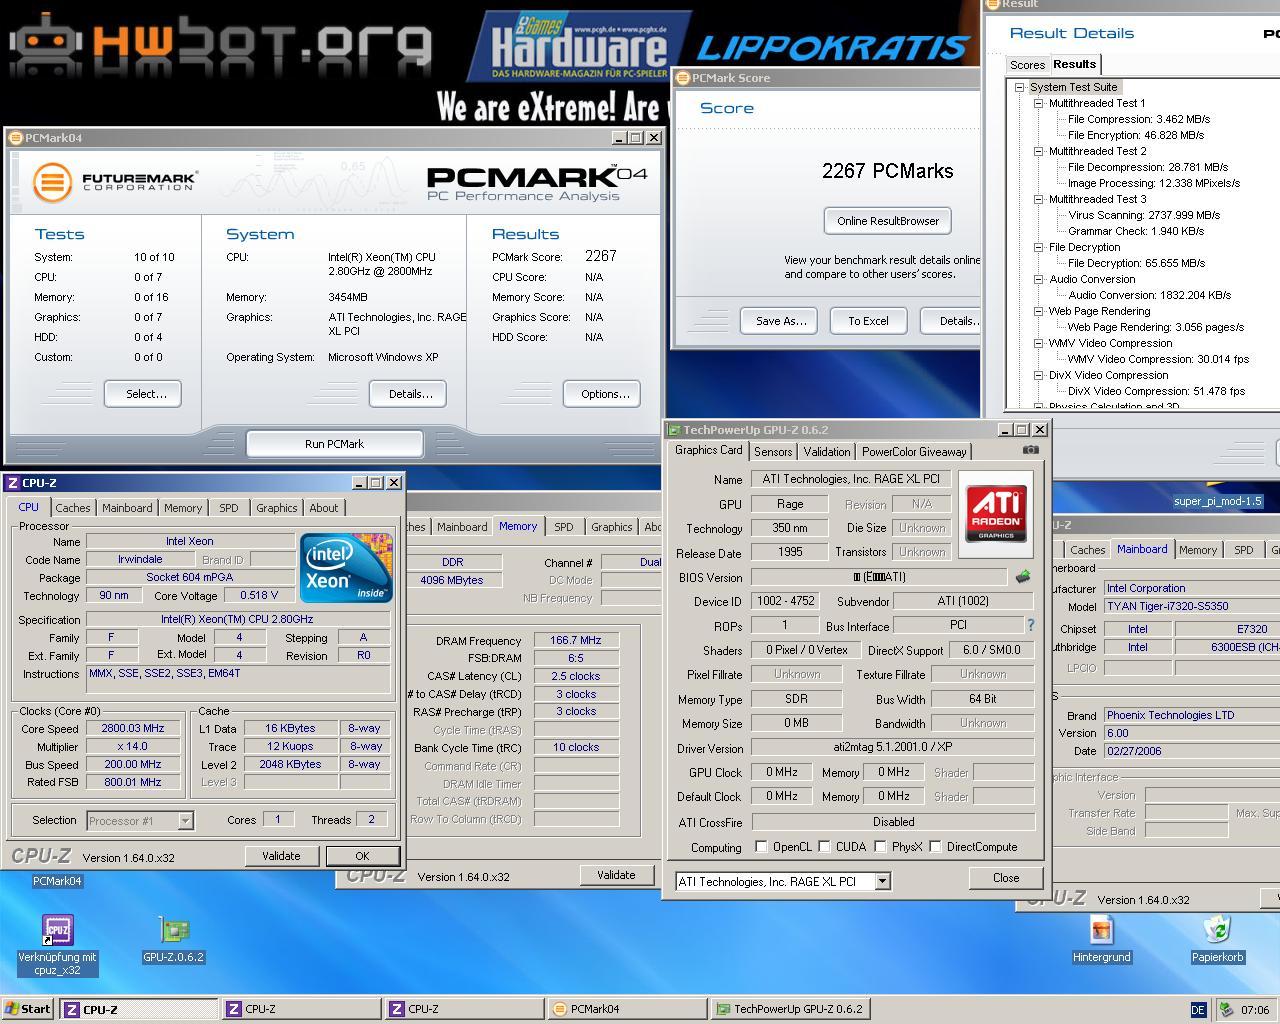Click the Core Speed value 2800.03 MHz
This screenshot has height=1024, width=1280.
133,729
